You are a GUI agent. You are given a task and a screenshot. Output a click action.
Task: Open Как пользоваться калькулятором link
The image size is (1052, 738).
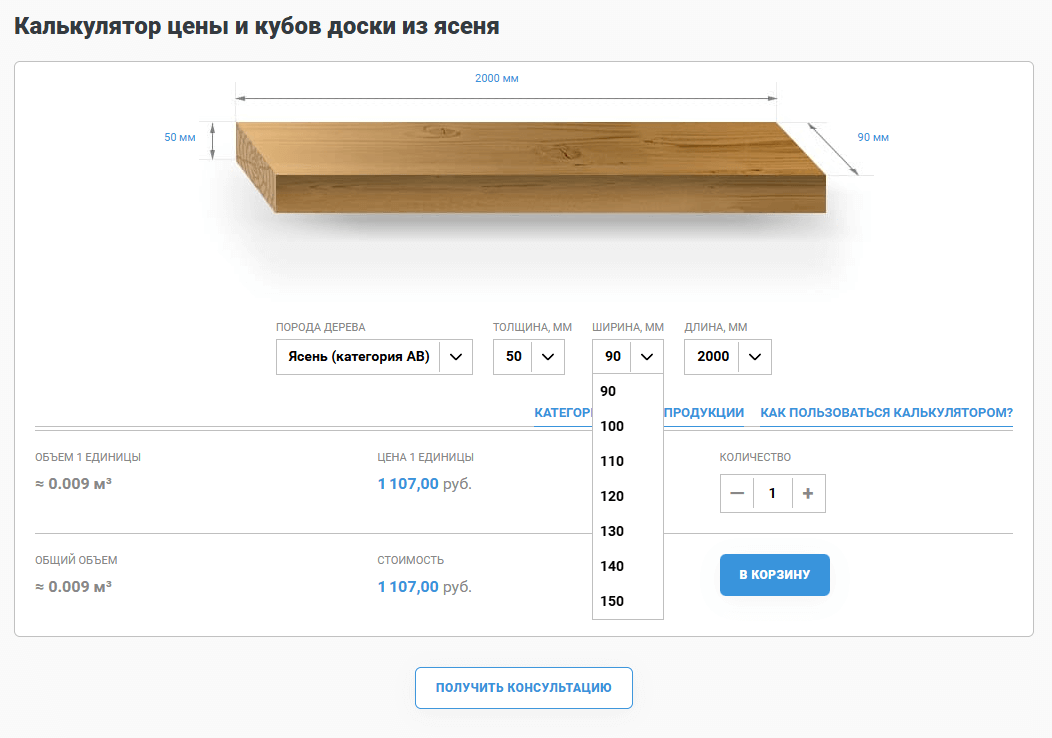886,412
